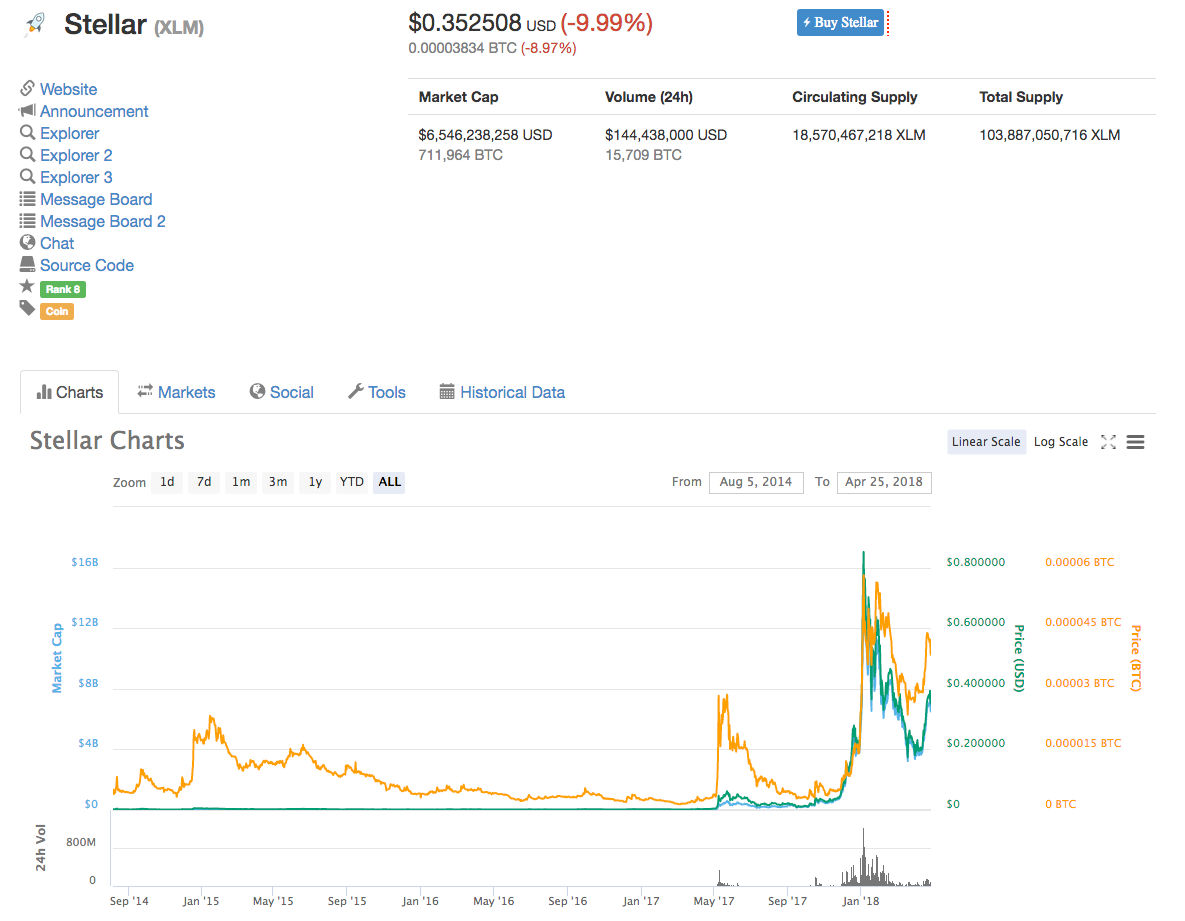Image resolution: width=1185 pixels, height=921 pixels.
Task: Open the Social tab
Action: pos(282,392)
